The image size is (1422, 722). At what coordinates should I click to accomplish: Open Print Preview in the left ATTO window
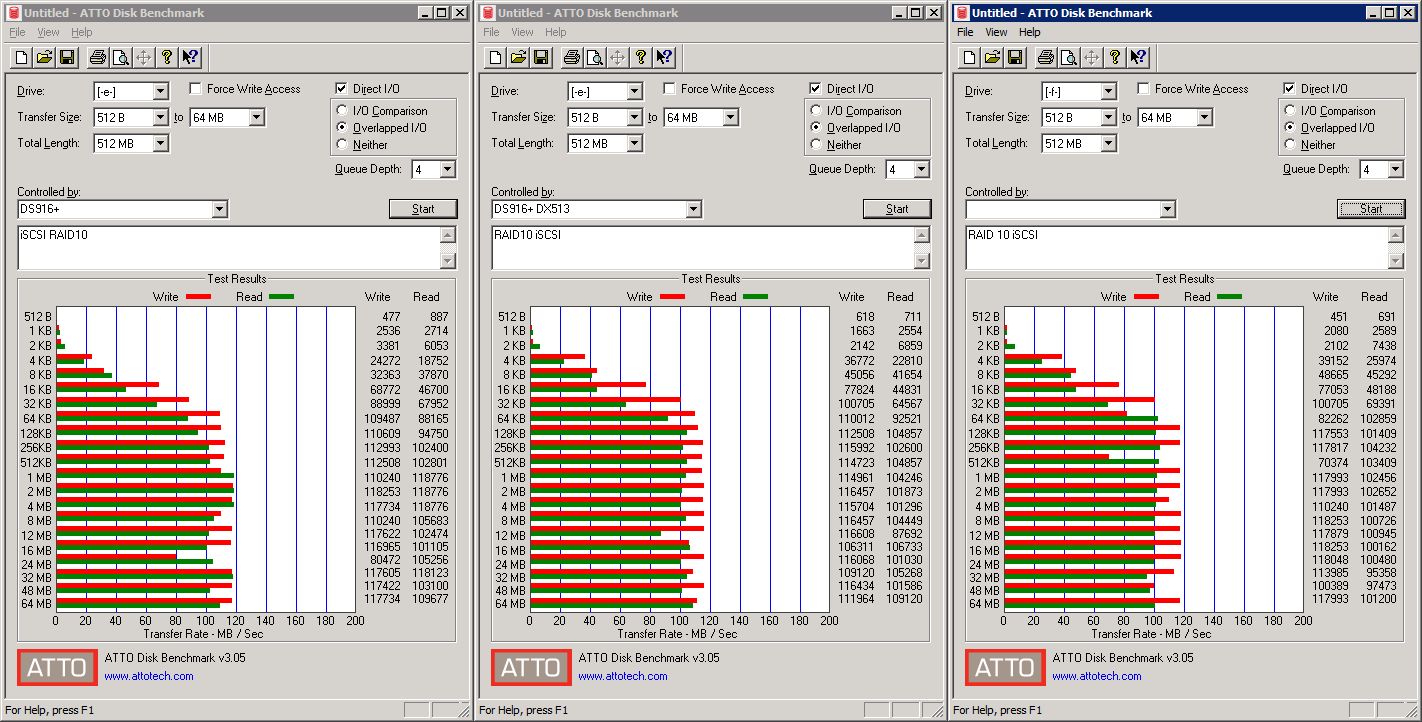(x=120, y=57)
